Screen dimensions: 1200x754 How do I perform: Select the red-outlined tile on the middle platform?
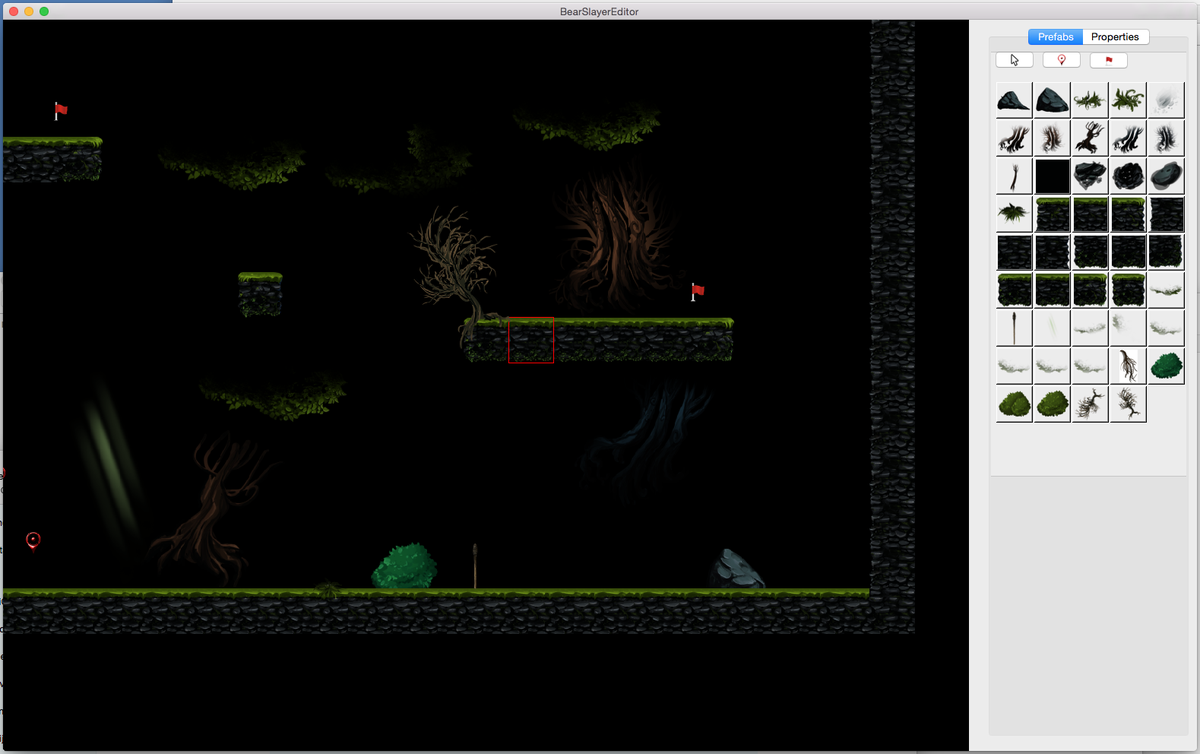(531, 340)
